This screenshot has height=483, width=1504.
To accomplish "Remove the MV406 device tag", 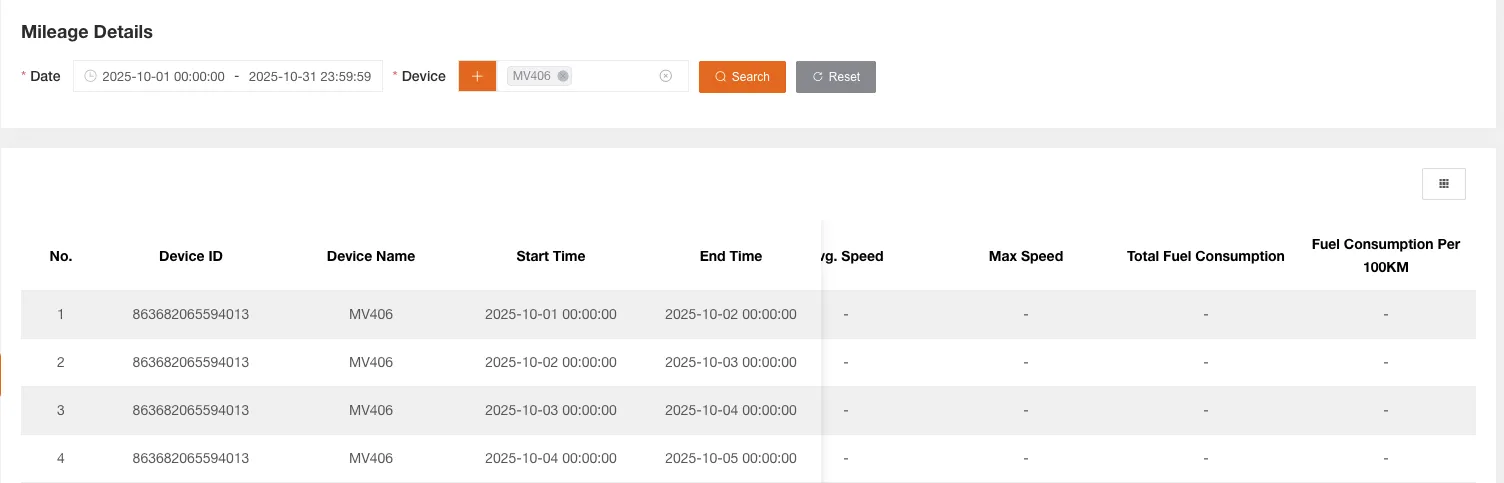I will pos(563,76).
